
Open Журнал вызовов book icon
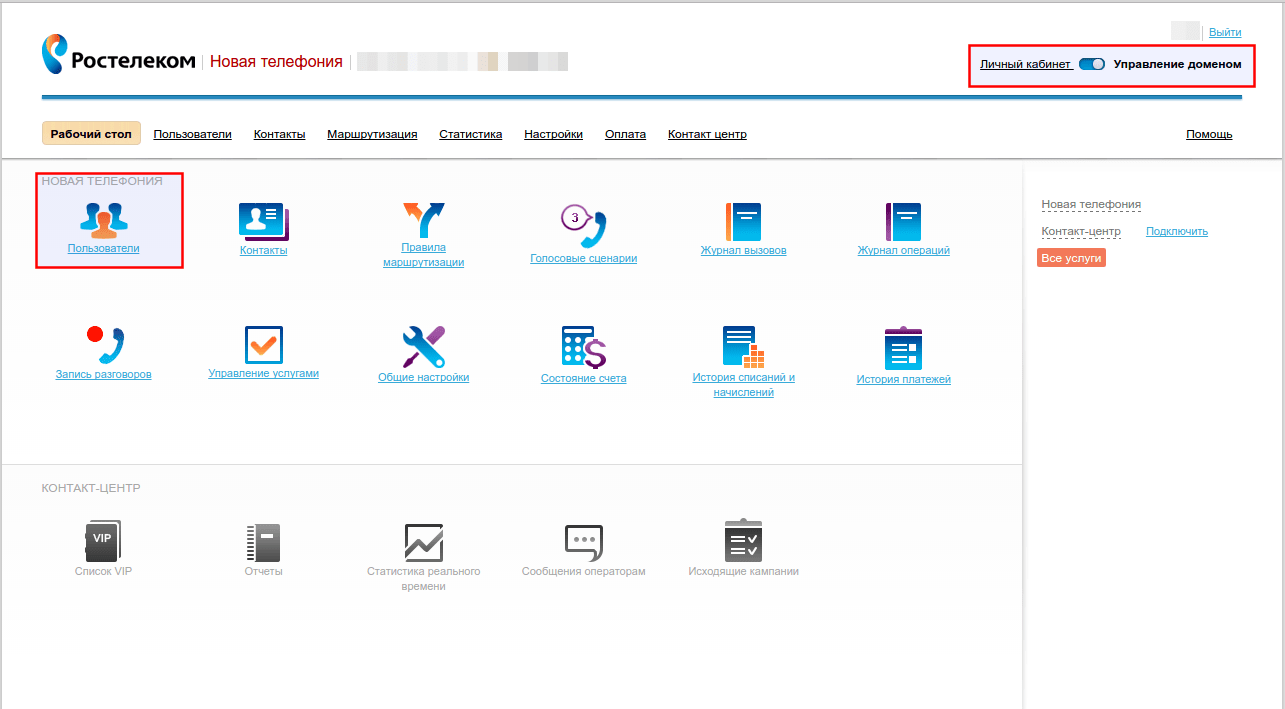tap(743, 221)
